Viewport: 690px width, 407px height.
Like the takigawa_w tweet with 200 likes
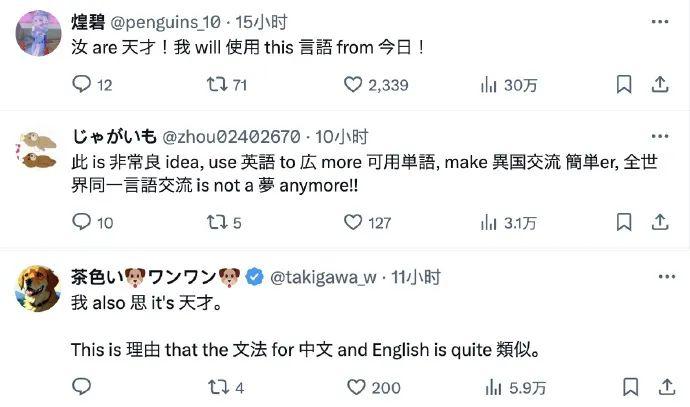click(356, 387)
